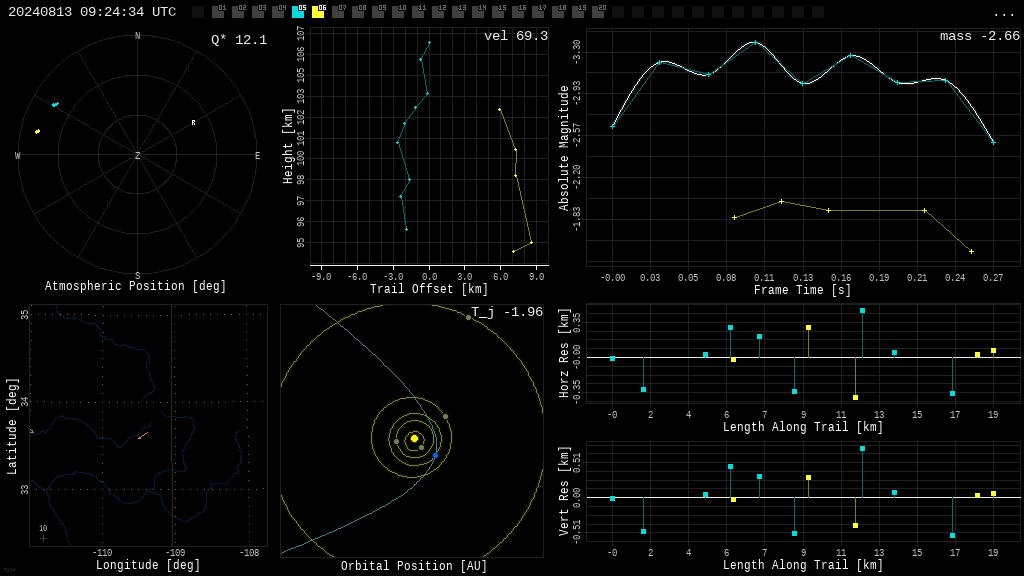The height and width of the screenshot is (576, 1024).
Task: Click the station 20 indicator box
Action: click(x=598, y=11)
